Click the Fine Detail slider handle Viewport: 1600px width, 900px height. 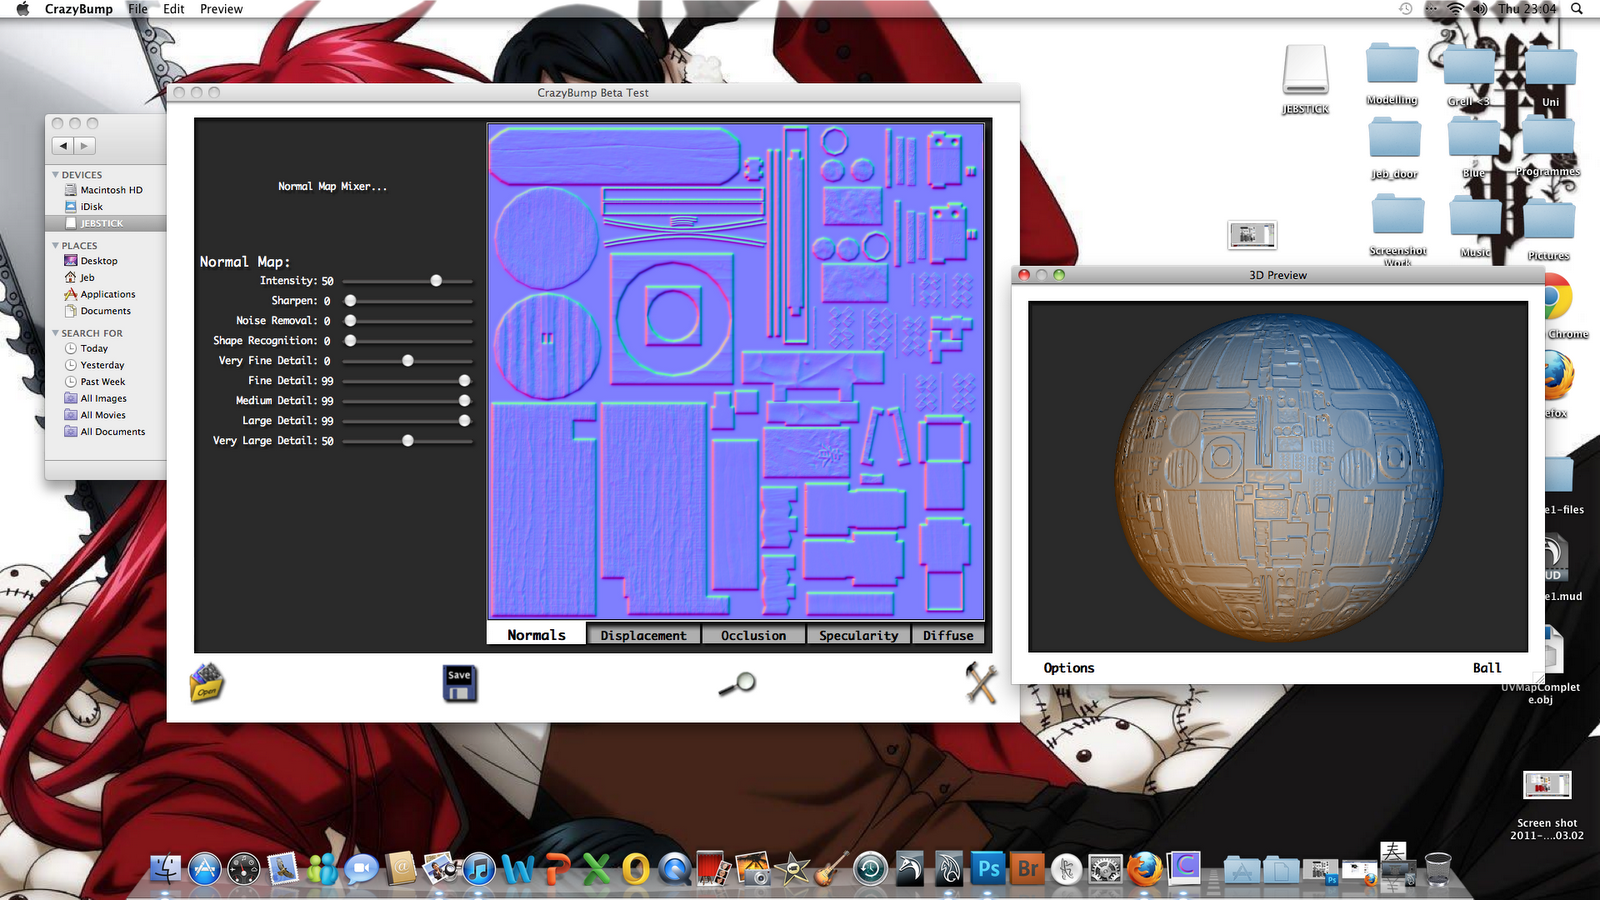click(x=465, y=381)
